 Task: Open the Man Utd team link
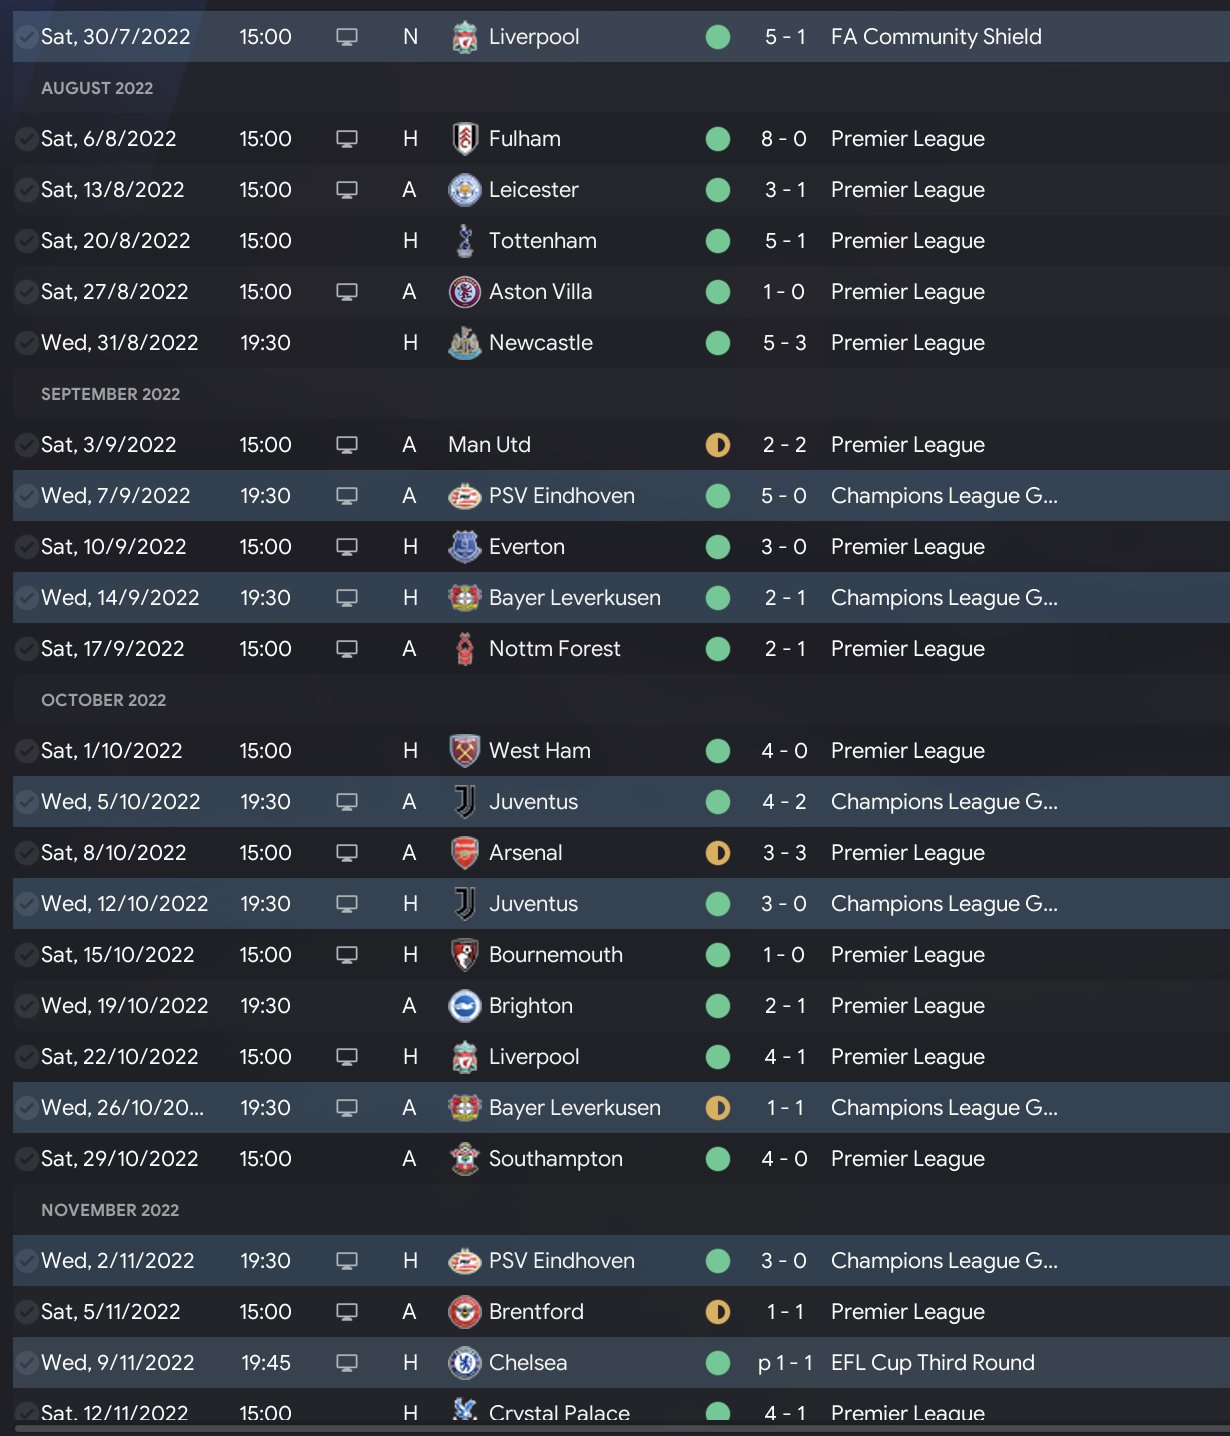489,445
